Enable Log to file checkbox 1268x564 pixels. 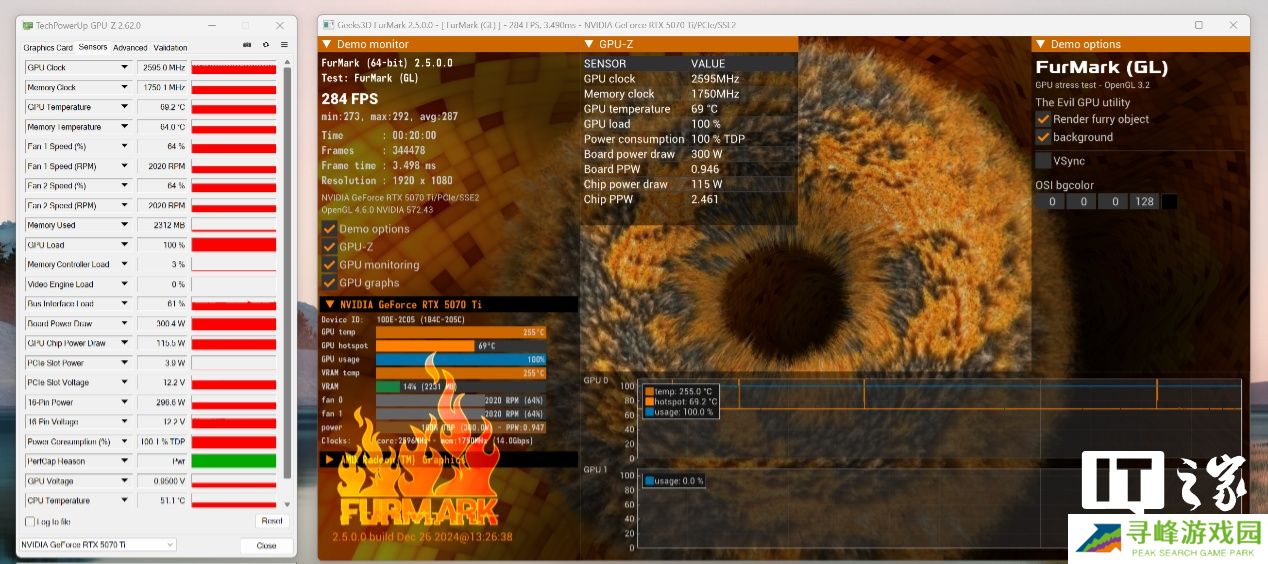29,521
